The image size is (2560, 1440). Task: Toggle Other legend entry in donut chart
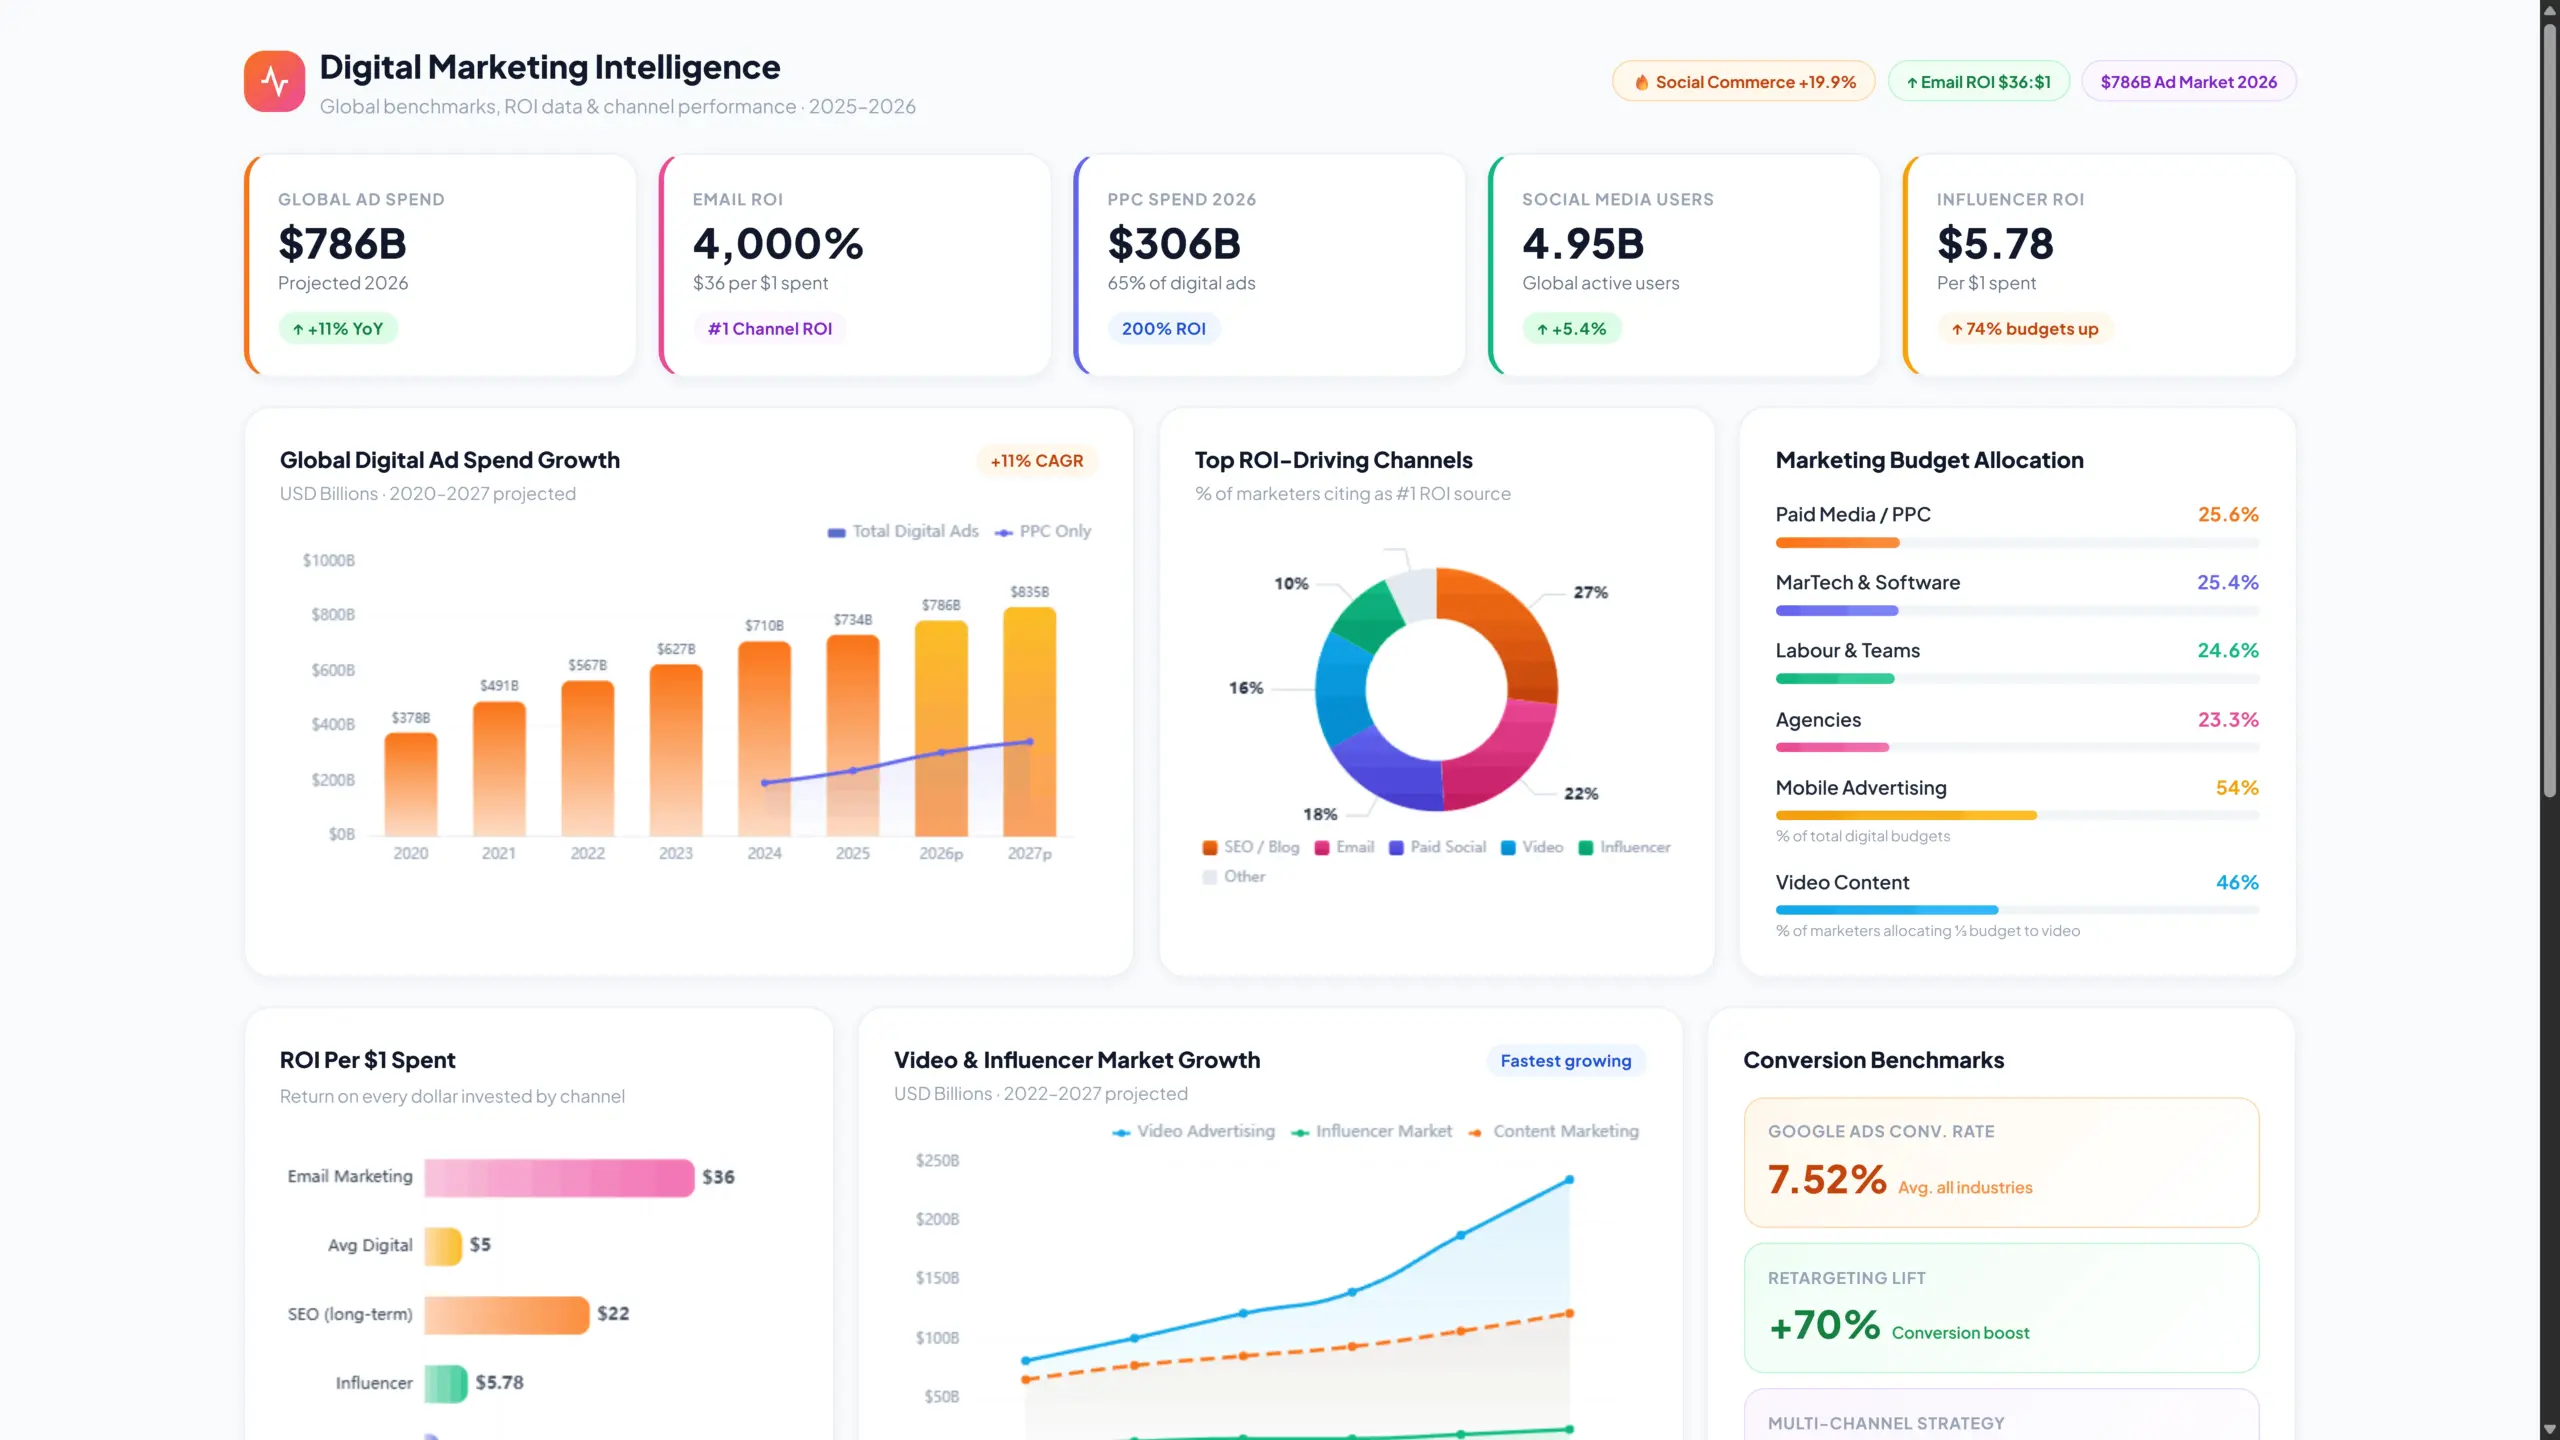coord(1234,877)
